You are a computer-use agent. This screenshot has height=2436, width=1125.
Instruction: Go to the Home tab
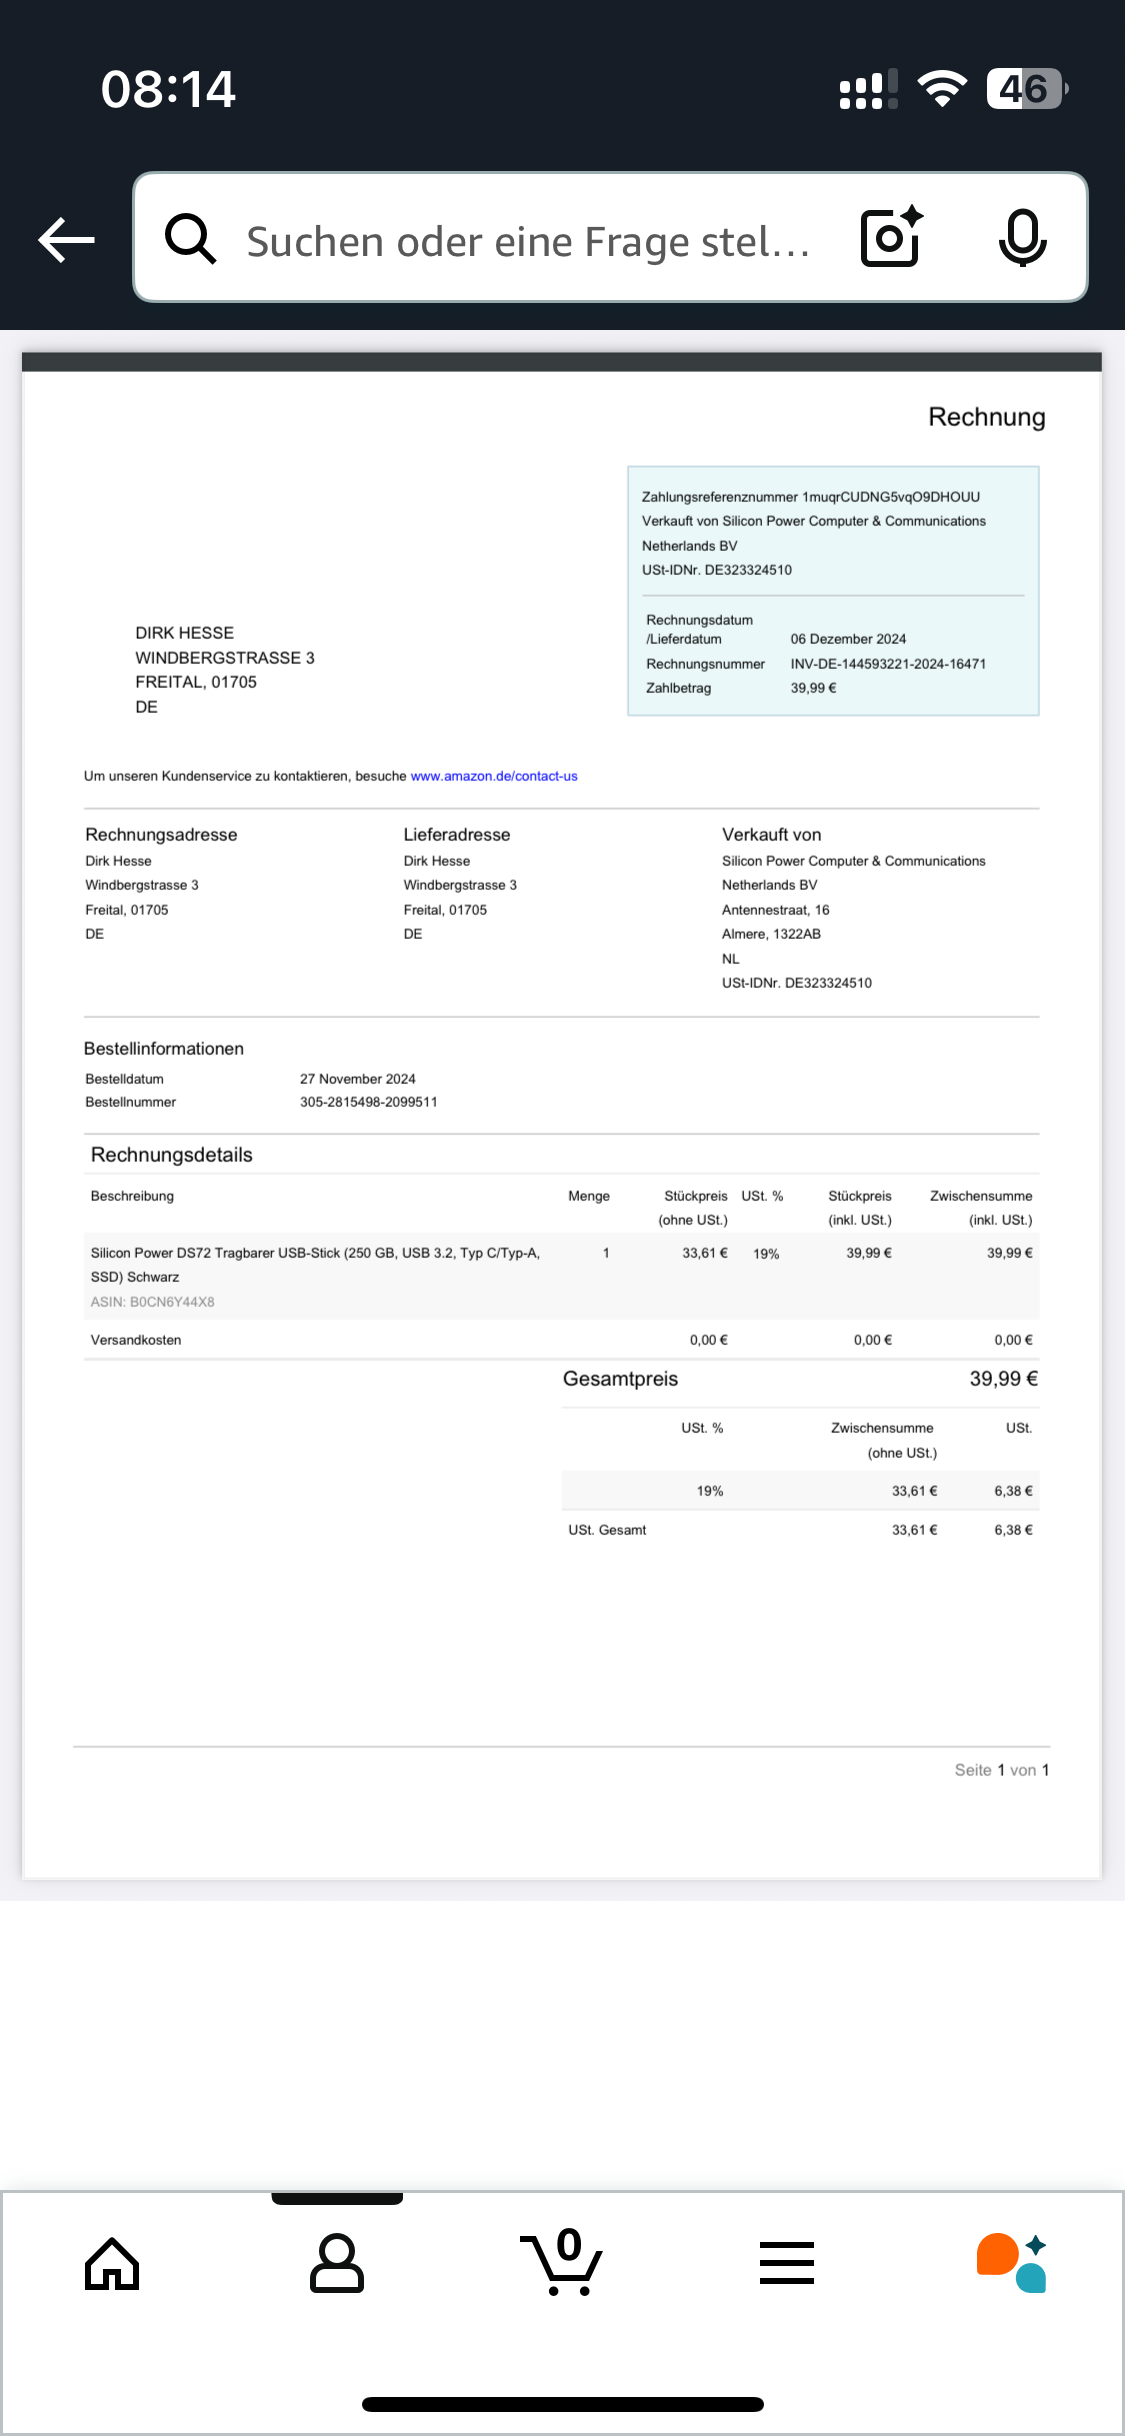112,2263
